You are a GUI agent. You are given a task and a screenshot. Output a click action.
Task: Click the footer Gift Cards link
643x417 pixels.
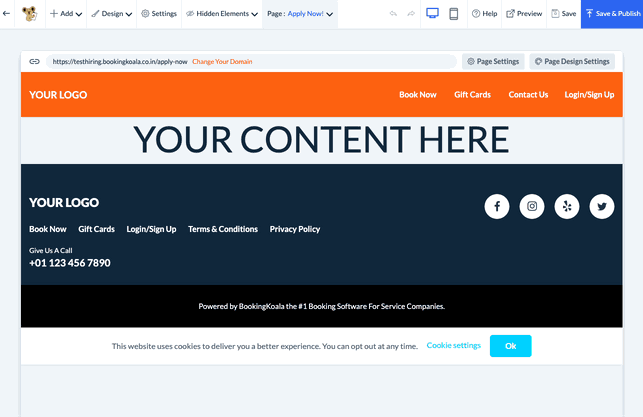(96, 229)
